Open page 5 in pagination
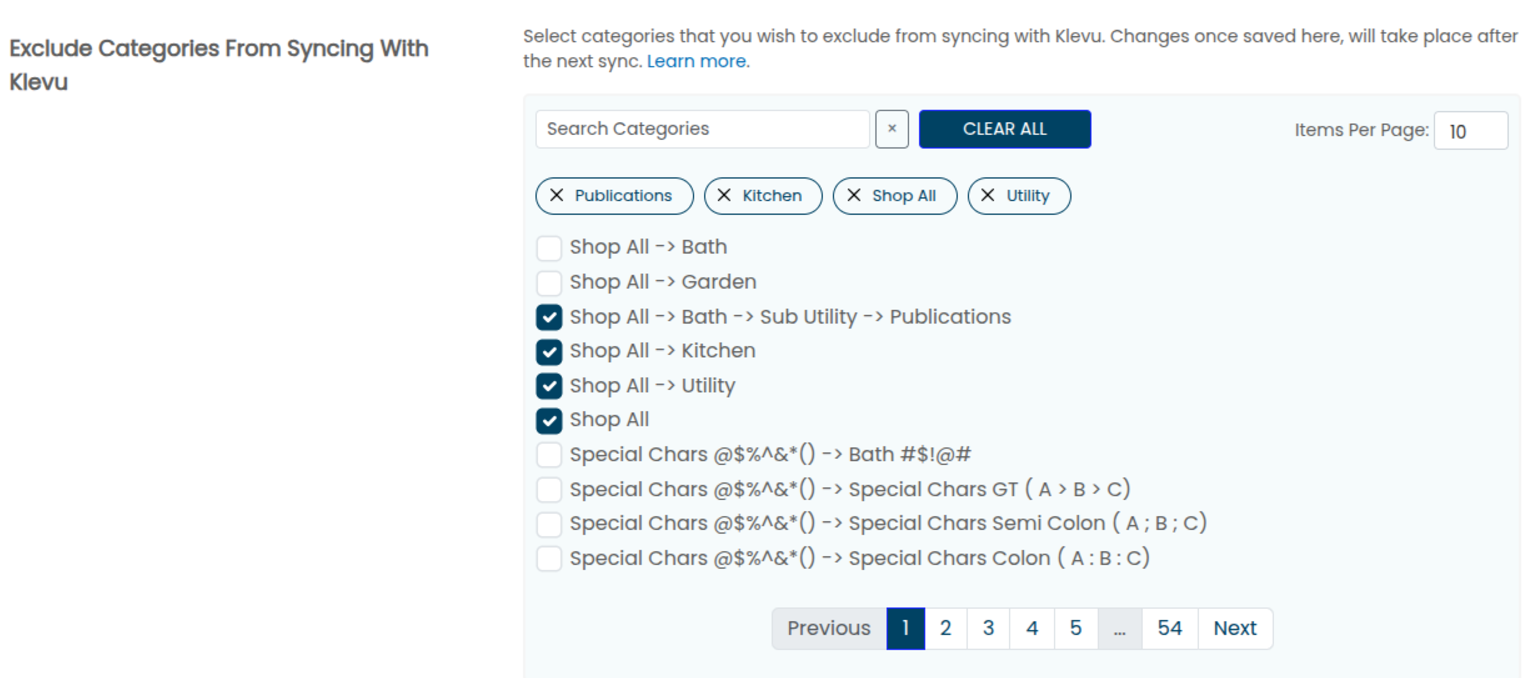The height and width of the screenshot is (678, 1526). coord(1076,628)
